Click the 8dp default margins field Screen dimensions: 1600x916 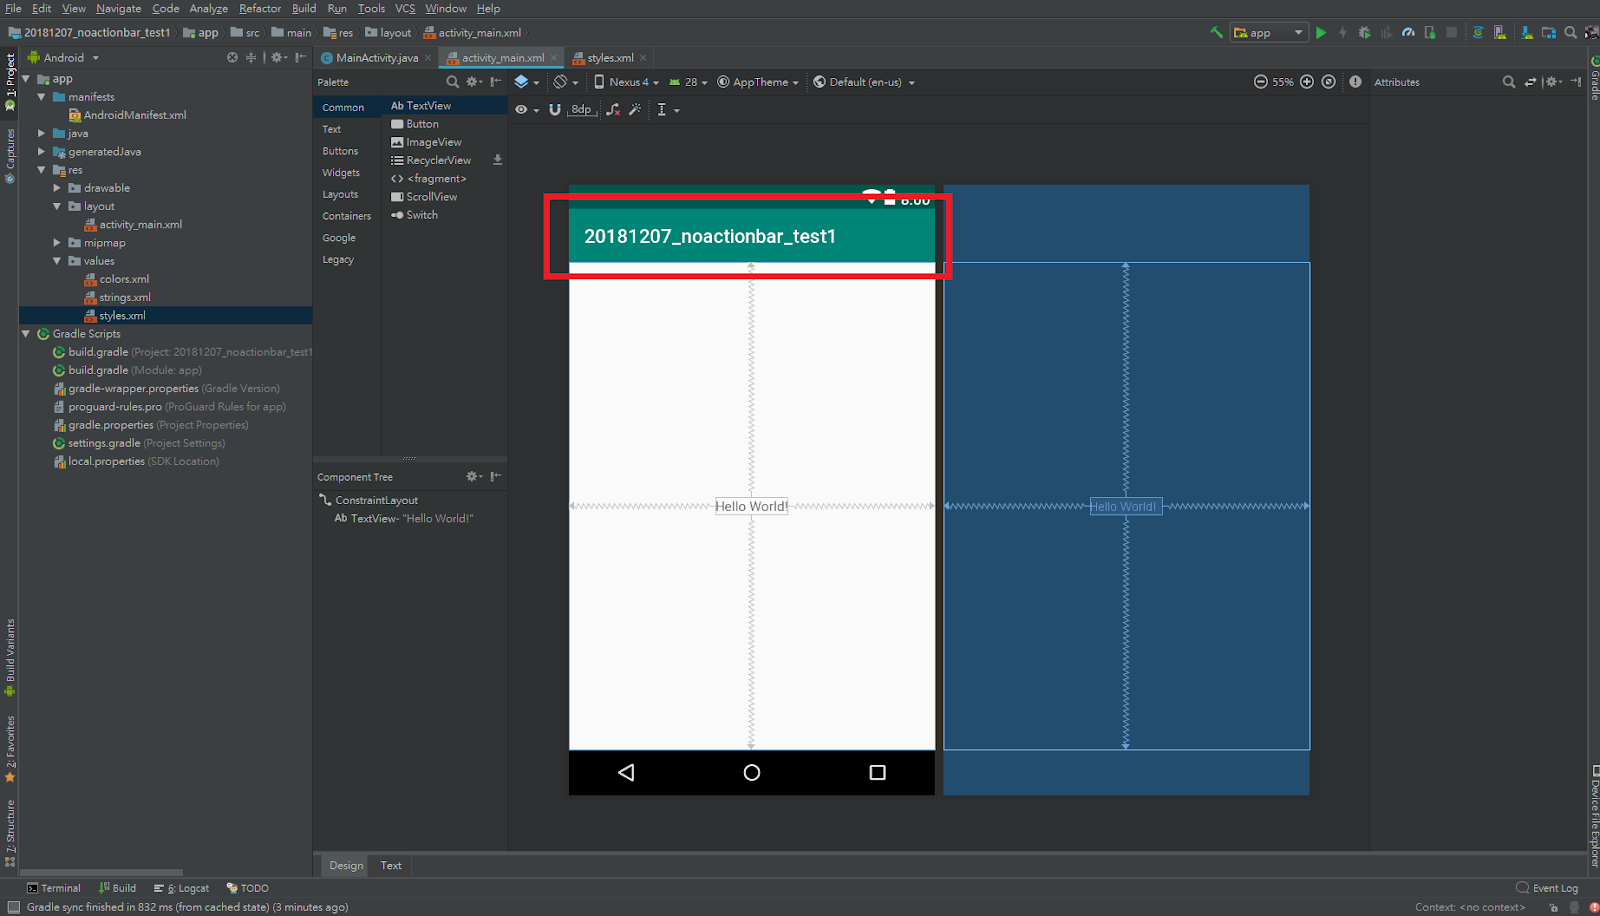(581, 109)
